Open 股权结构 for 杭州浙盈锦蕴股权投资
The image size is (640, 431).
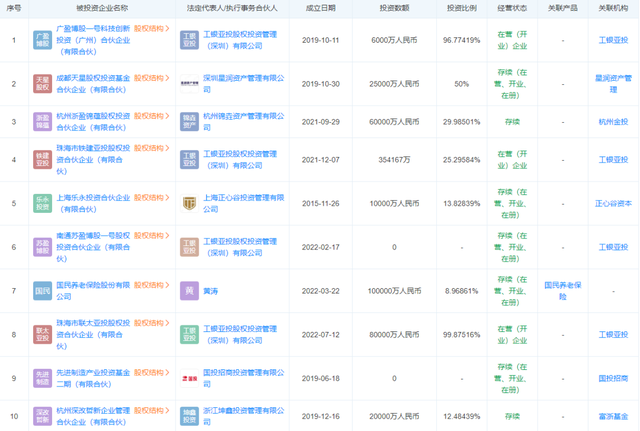[x=151, y=116]
